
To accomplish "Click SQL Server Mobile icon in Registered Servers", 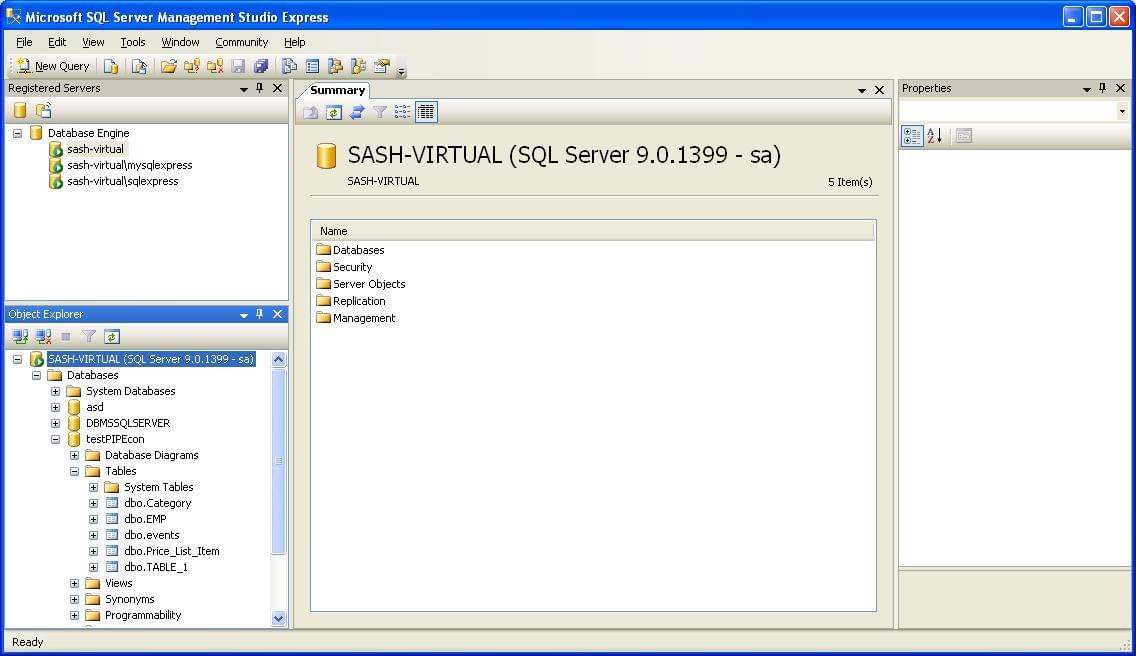I will coord(43,110).
